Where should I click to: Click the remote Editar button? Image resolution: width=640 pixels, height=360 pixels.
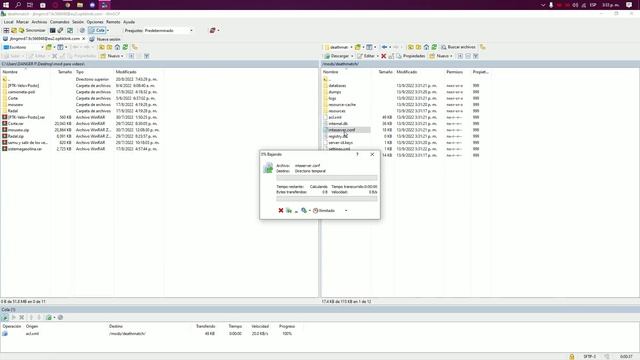pyautogui.click(x=367, y=56)
